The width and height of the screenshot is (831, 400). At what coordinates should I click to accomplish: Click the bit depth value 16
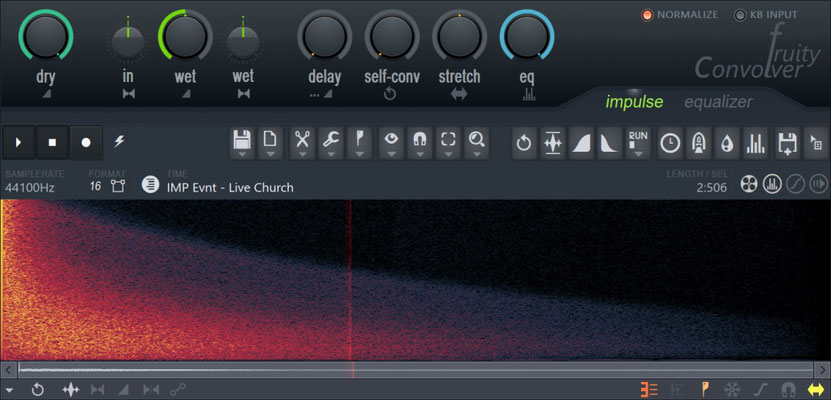tap(95, 186)
